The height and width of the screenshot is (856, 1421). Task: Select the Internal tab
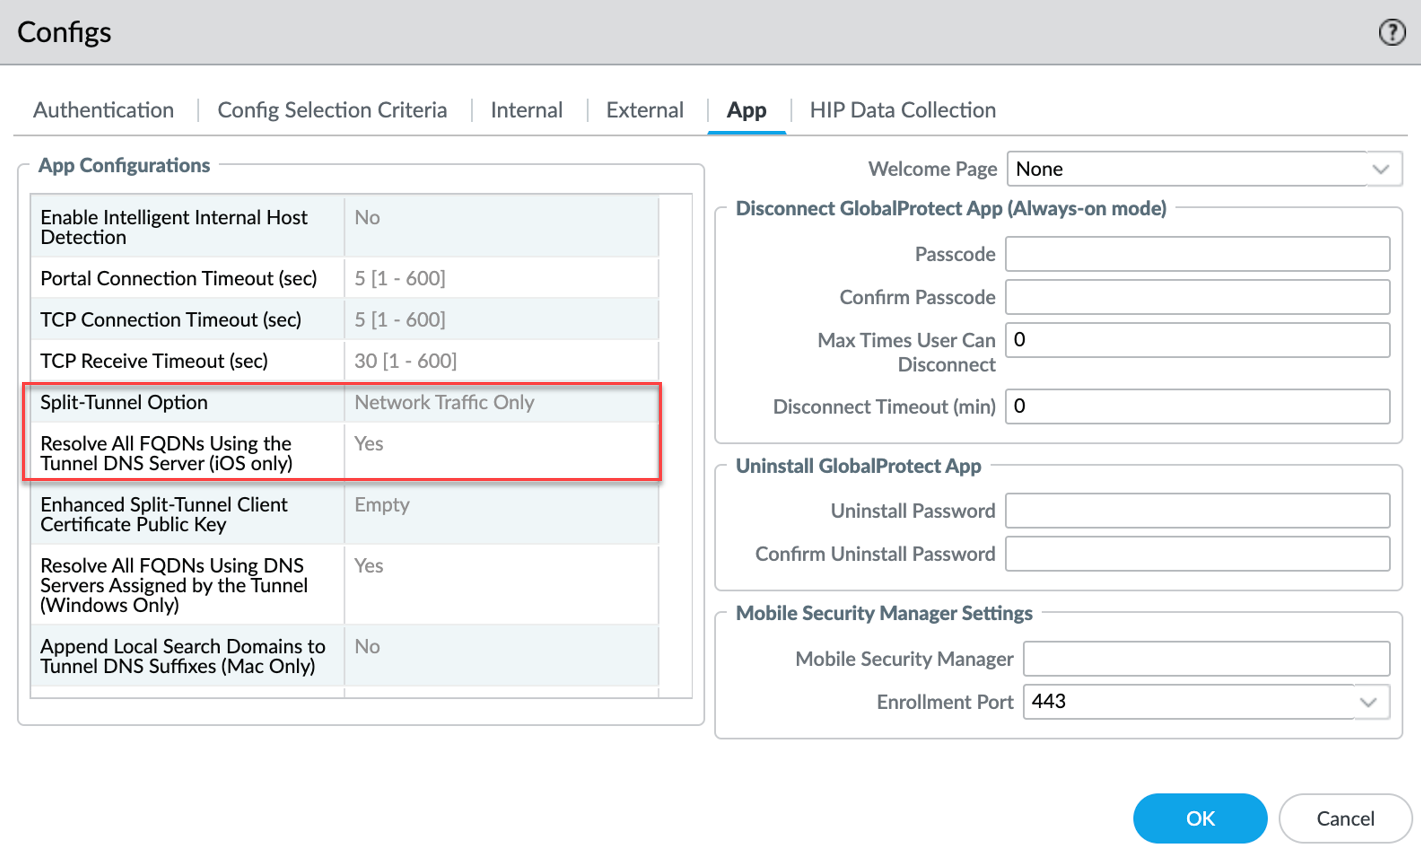pos(526,110)
